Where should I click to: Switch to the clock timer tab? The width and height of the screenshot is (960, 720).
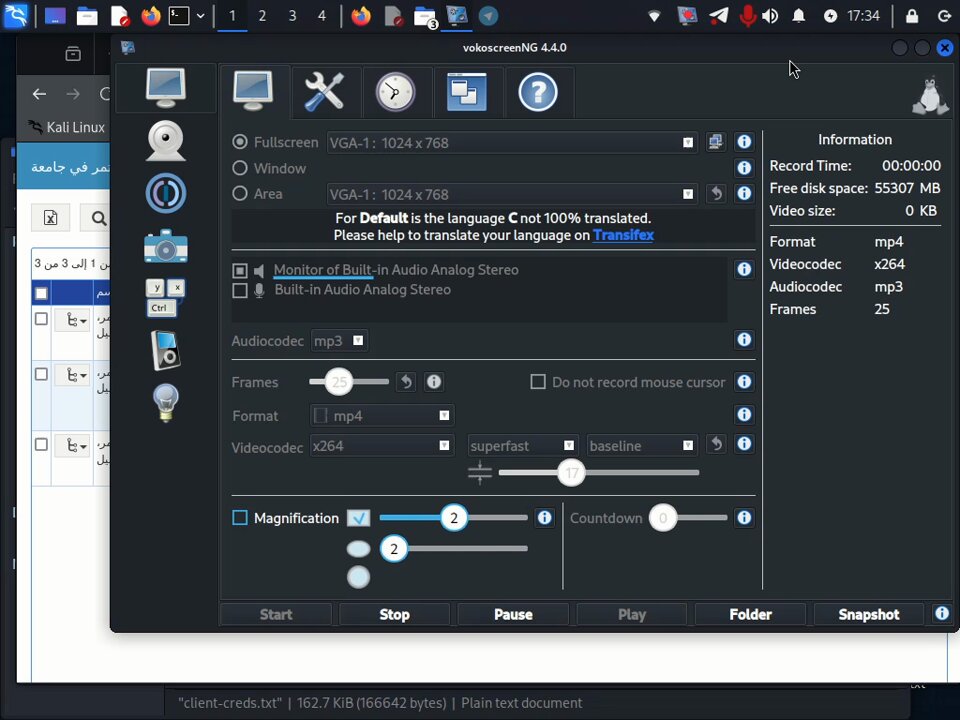pos(395,92)
